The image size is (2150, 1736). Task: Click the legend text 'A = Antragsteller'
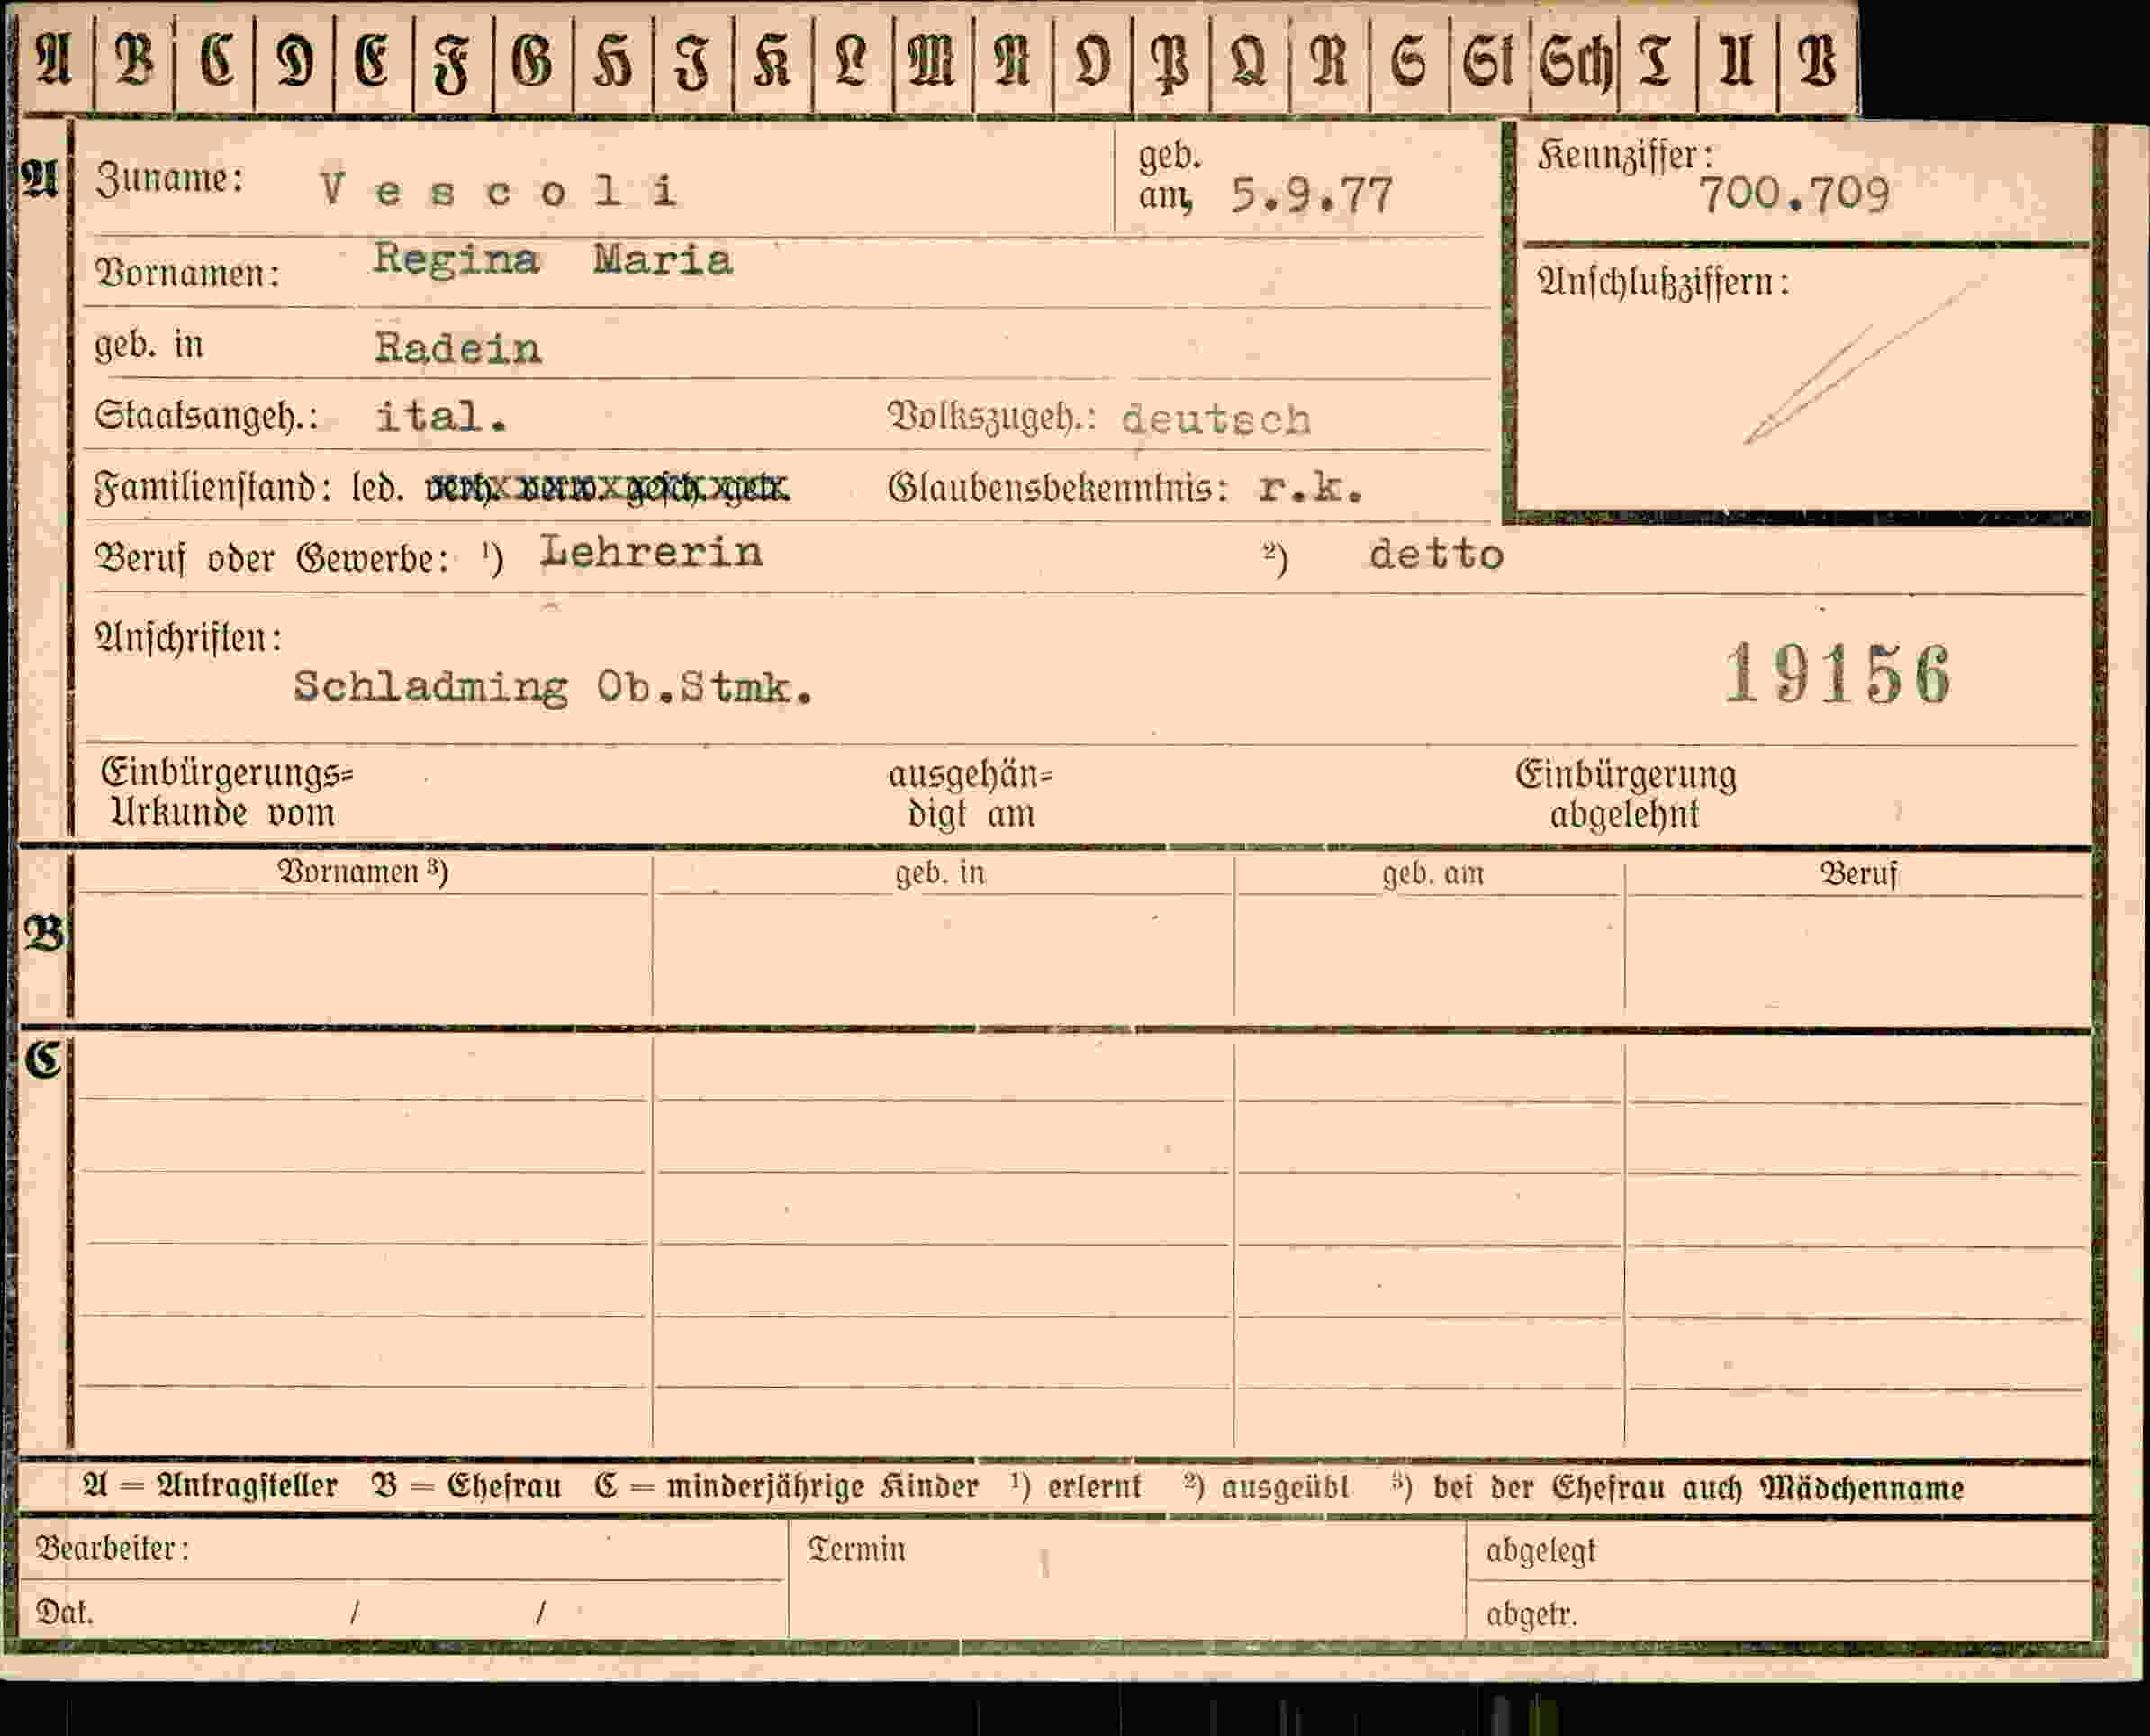pos(210,1486)
